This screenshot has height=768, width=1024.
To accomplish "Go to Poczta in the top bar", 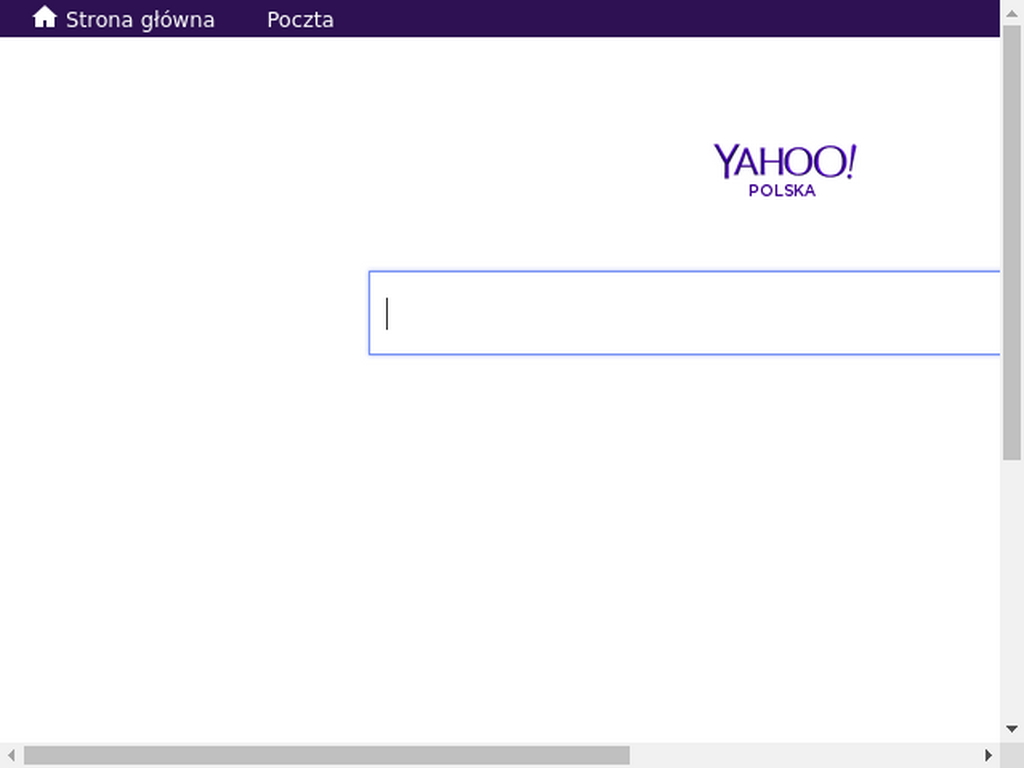I will click(x=300, y=20).
